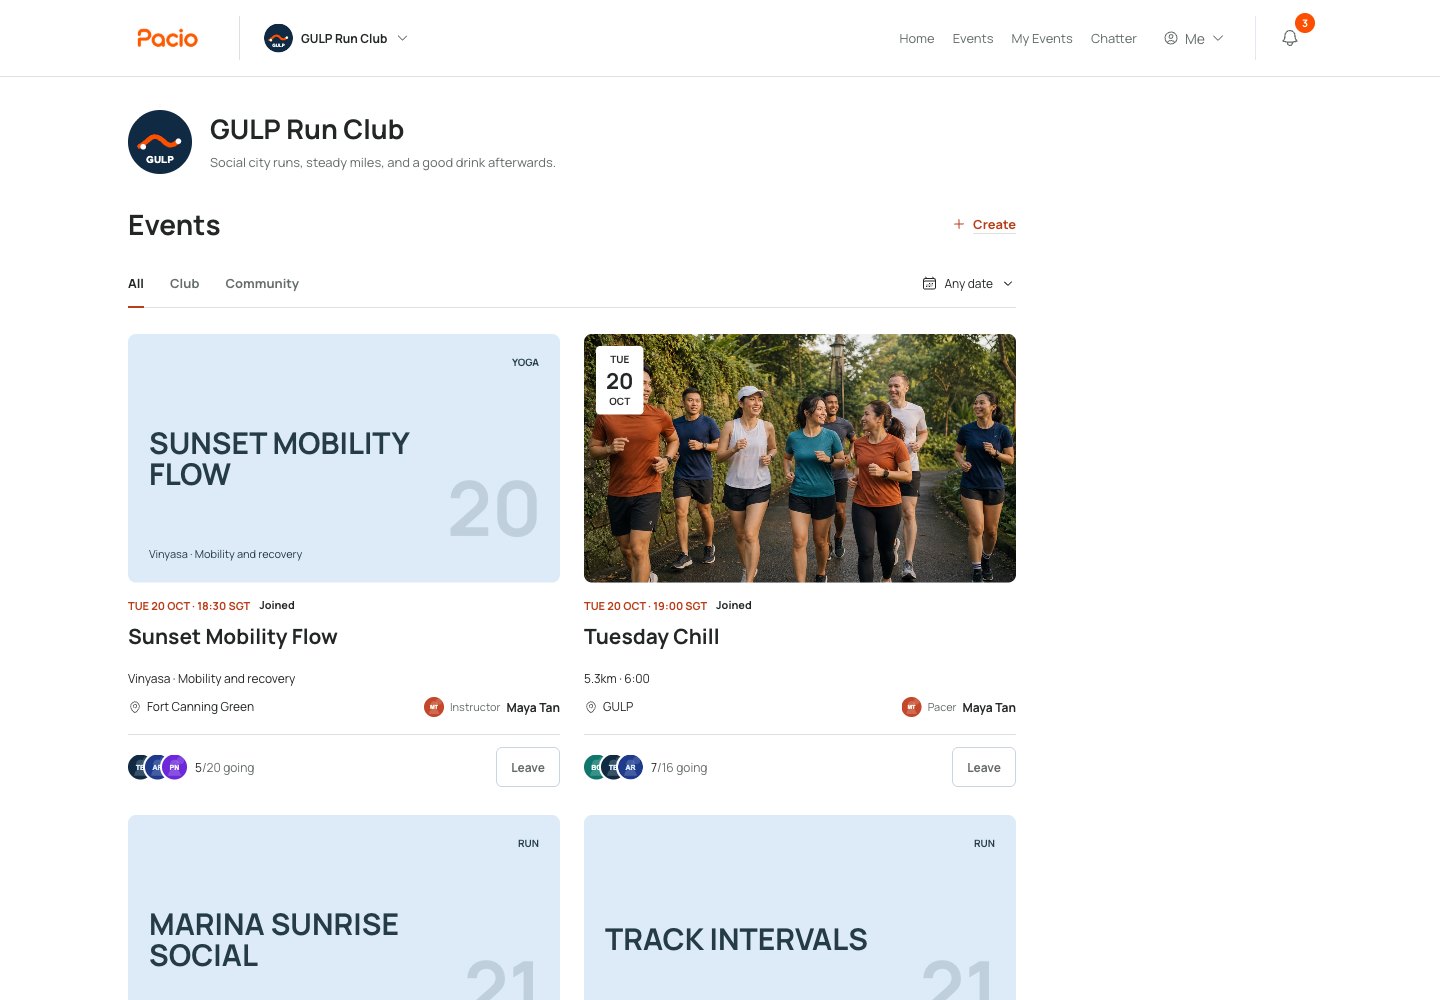Screen dimensions: 1440x1000
Task: Click Maya Tan's pacer avatar
Action: tap(911, 707)
